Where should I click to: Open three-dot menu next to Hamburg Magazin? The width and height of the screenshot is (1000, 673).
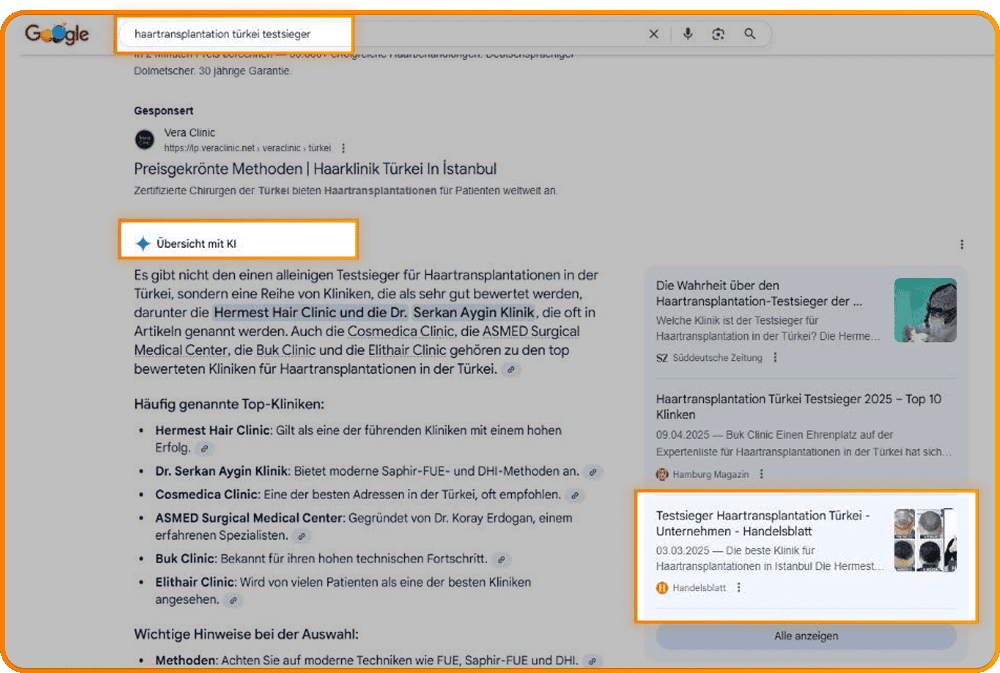(761, 474)
